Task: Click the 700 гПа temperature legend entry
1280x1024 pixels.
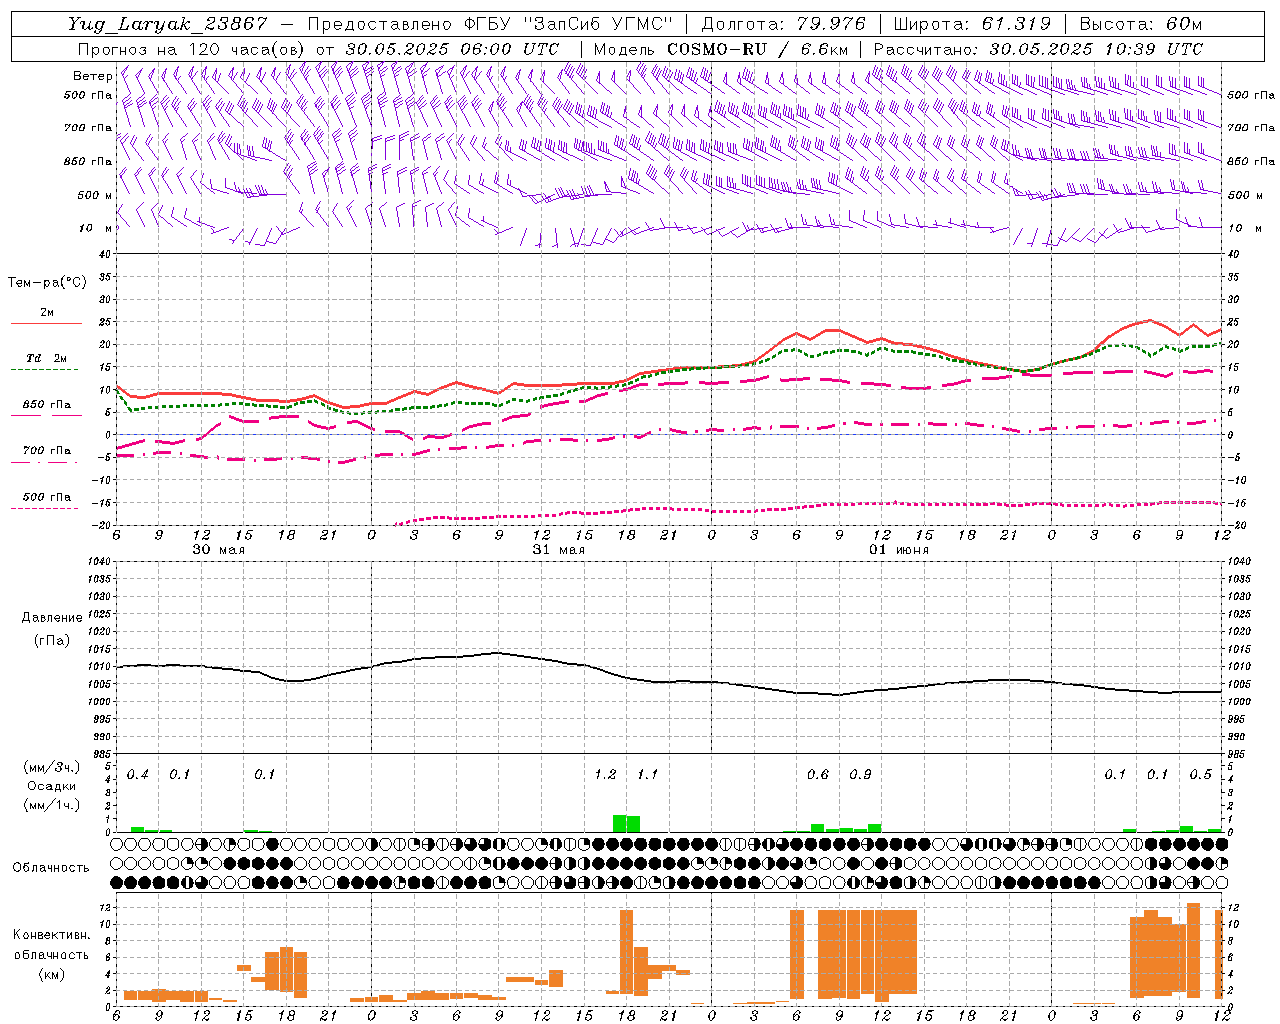Action: pyautogui.click(x=47, y=450)
